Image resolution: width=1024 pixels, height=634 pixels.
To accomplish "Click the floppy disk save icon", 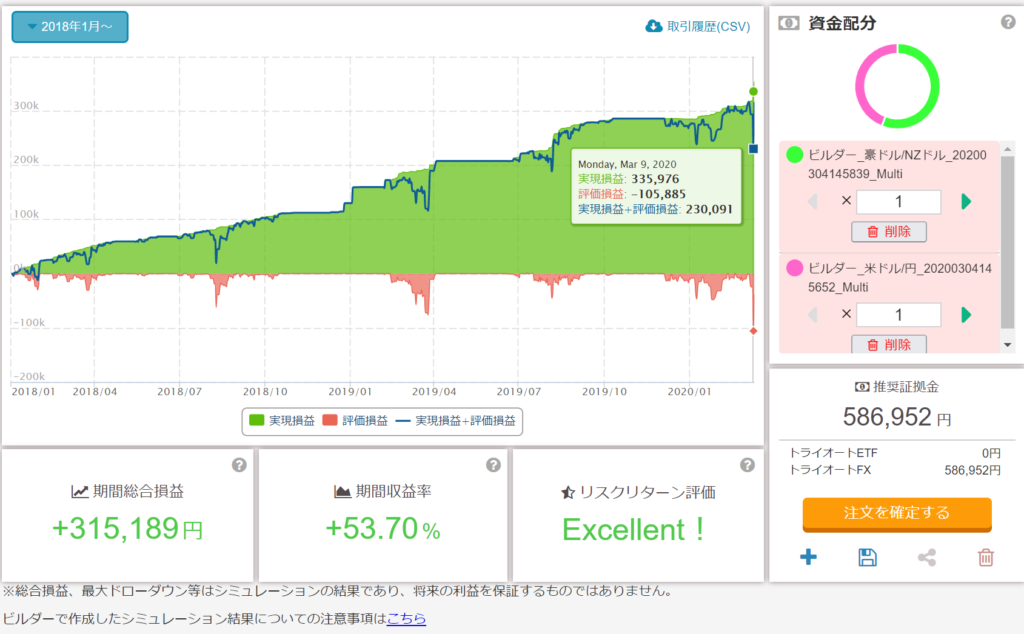I will coord(867,557).
